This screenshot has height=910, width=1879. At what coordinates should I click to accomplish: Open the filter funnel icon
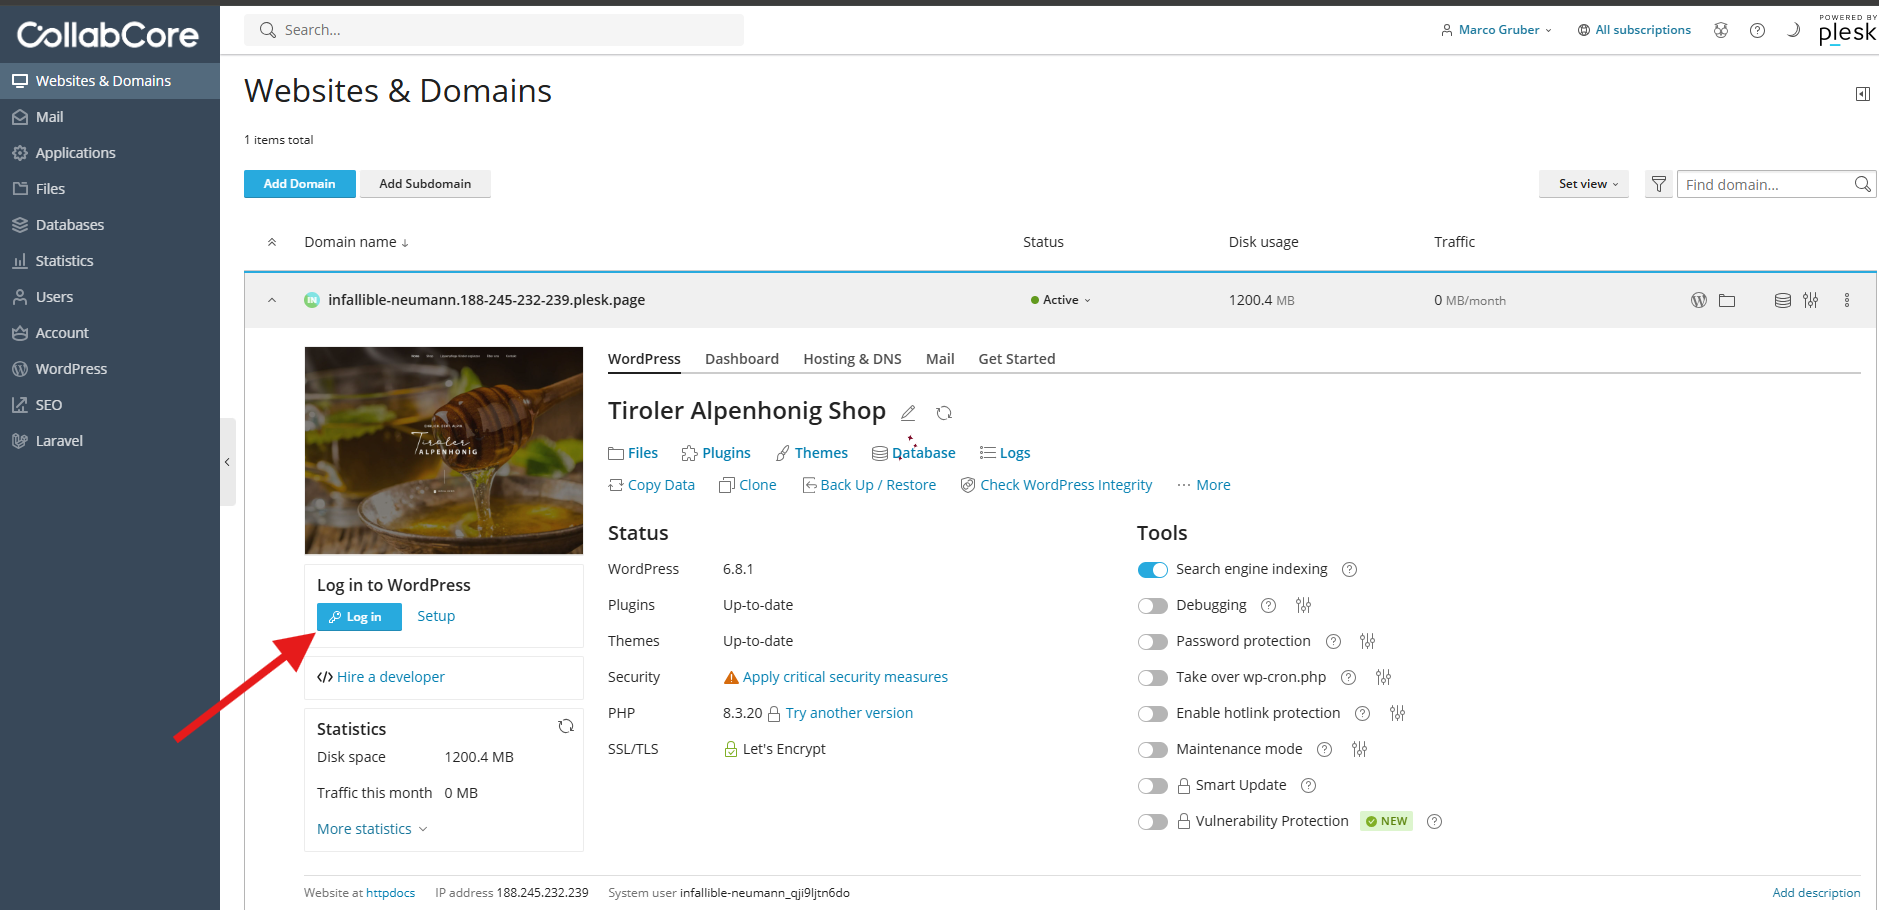pyautogui.click(x=1659, y=184)
